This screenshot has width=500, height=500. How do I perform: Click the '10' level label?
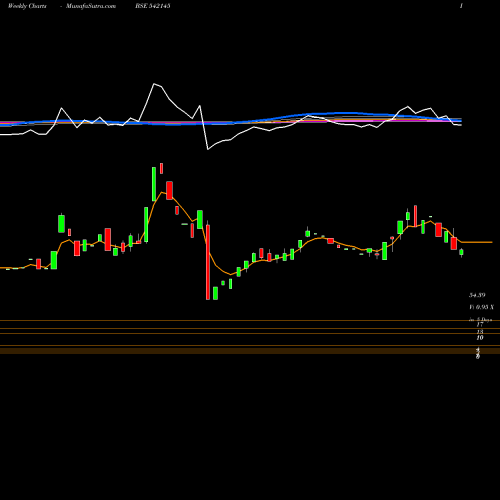point(480,338)
